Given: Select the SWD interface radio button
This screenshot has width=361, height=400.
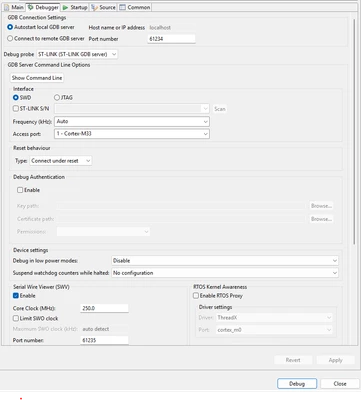Looking at the screenshot, I should tap(16, 98).
